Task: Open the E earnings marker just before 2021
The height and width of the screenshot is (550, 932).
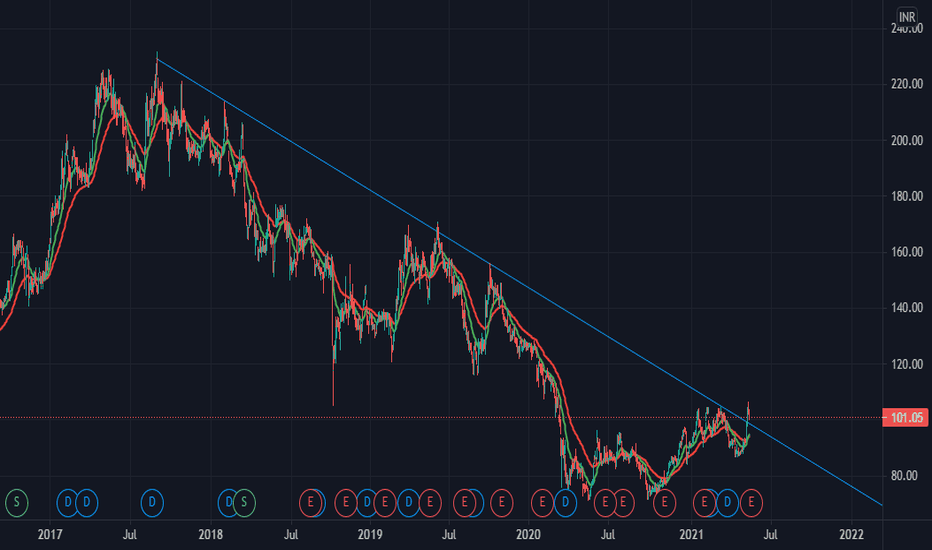Action: (x=664, y=503)
